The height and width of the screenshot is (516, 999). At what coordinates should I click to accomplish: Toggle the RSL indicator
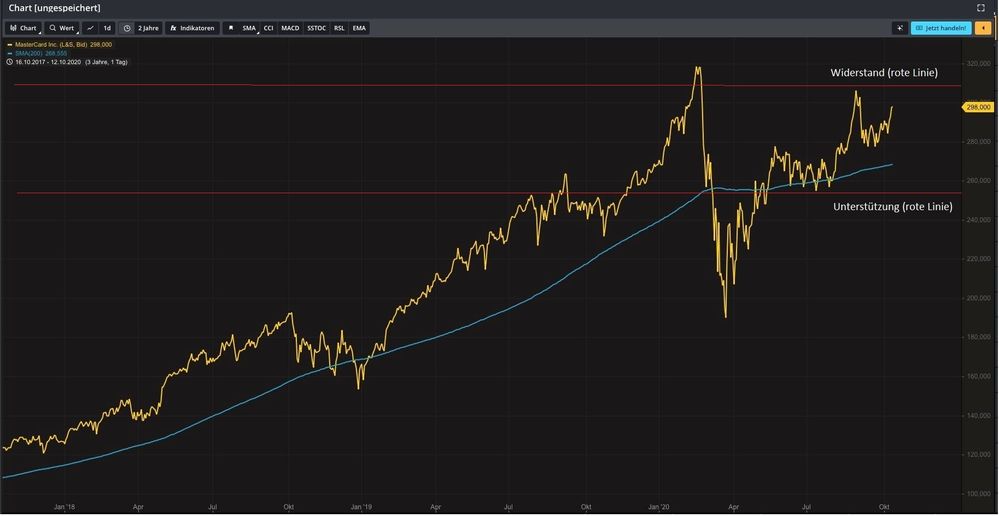[340, 28]
